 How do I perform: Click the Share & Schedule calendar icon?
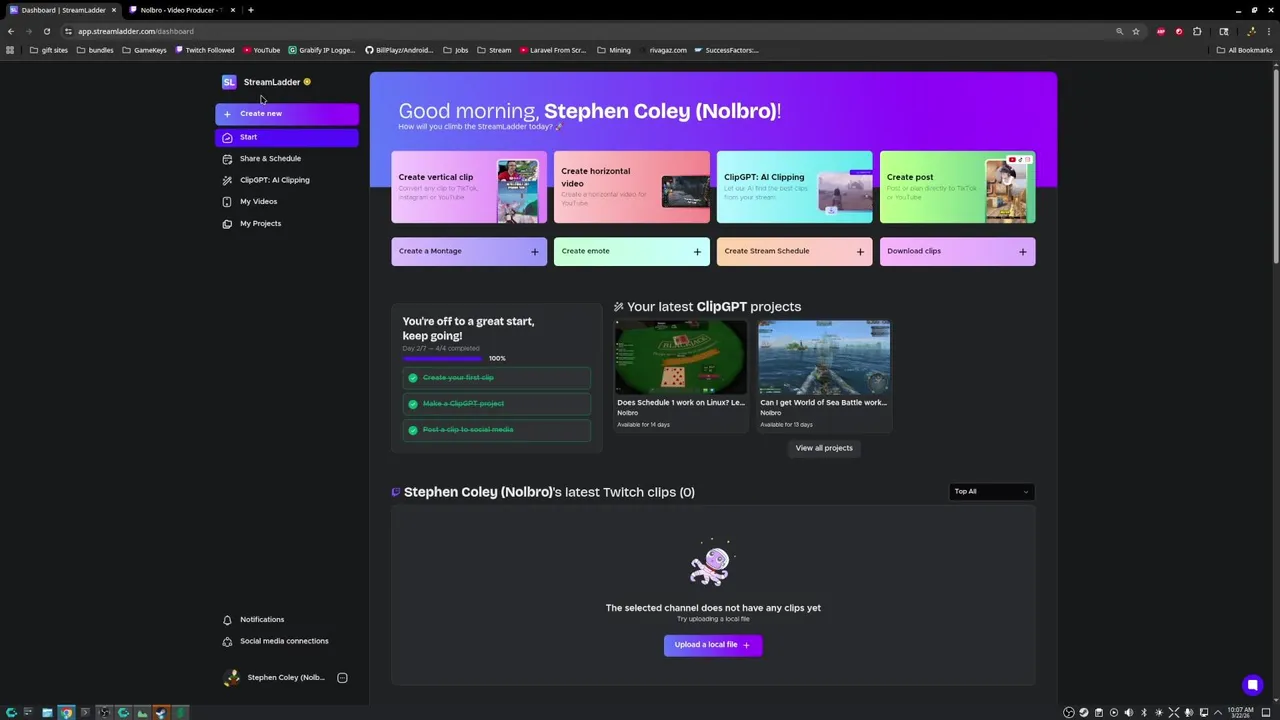click(227, 159)
